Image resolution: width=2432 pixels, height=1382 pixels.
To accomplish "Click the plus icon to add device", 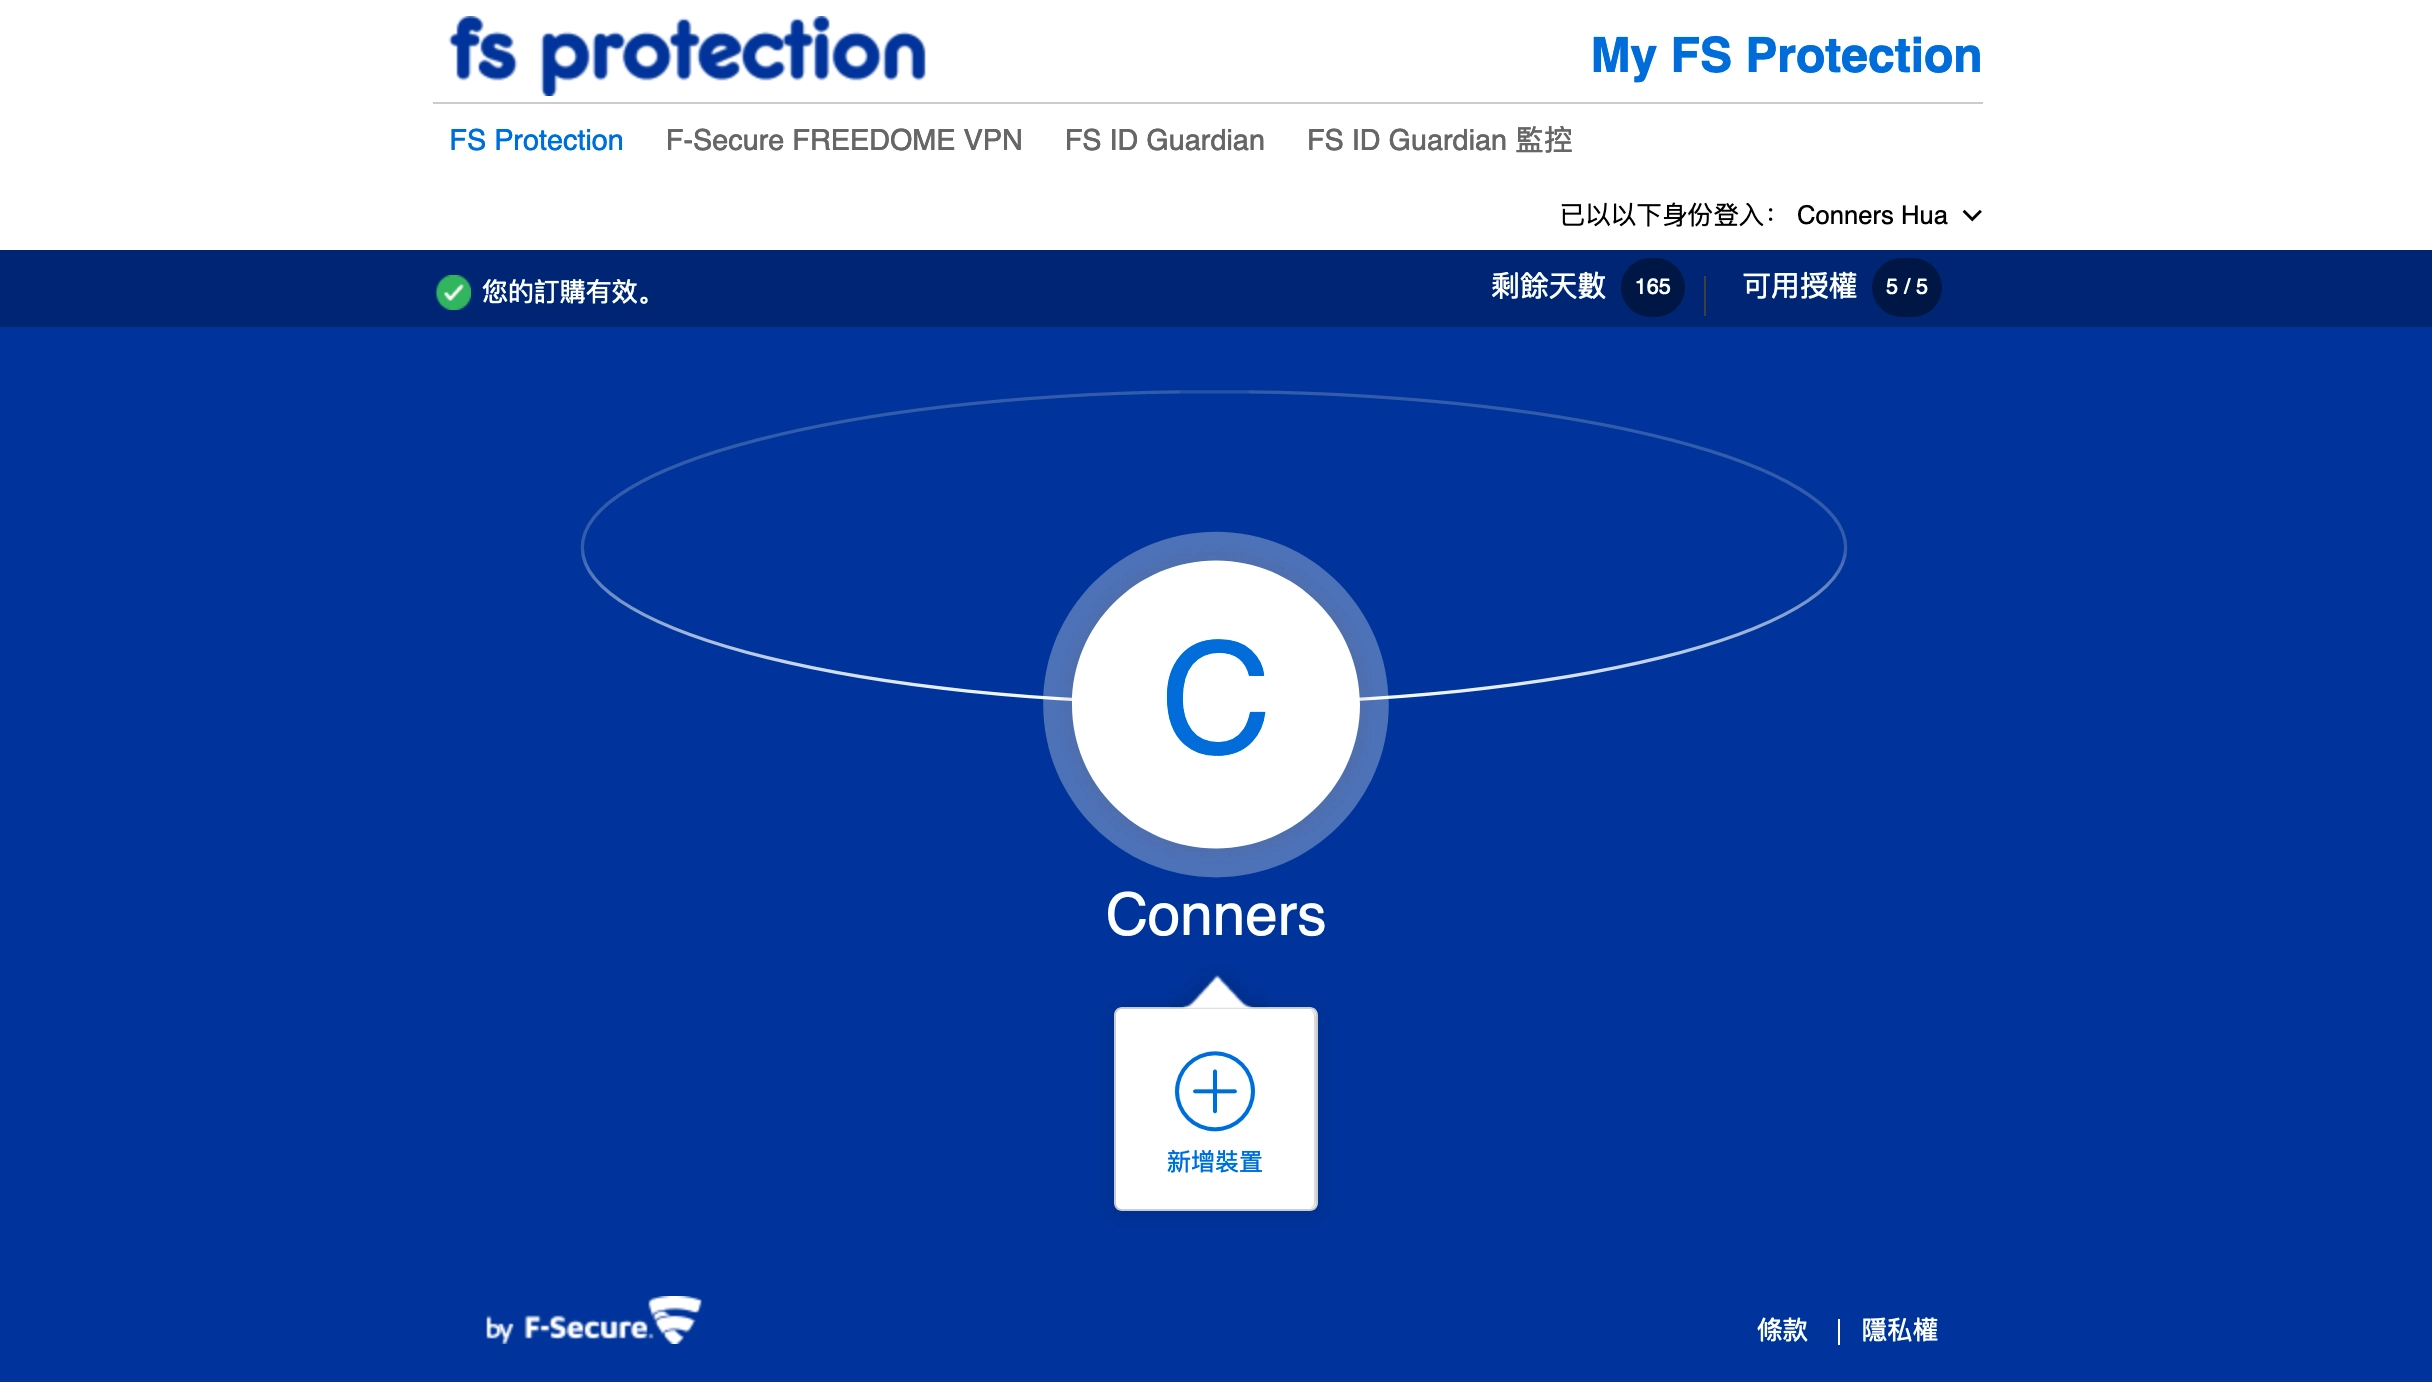I will (1215, 1091).
